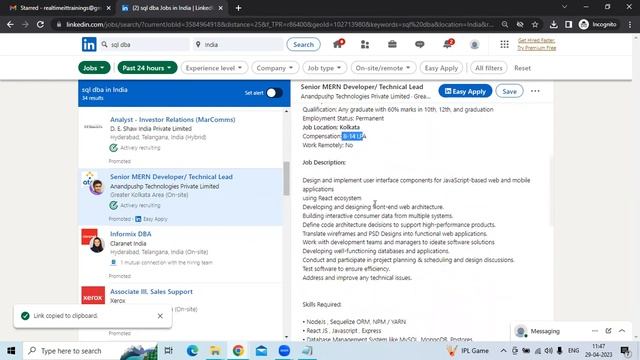640x360 pixels.
Task: Open Zoom app from taskbar
Action: click(x=284, y=351)
